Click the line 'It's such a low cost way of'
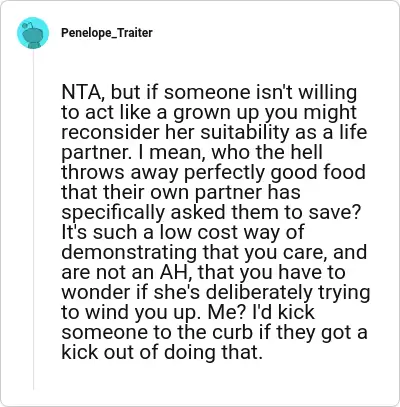The image size is (400, 407). click(x=183, y=232)
